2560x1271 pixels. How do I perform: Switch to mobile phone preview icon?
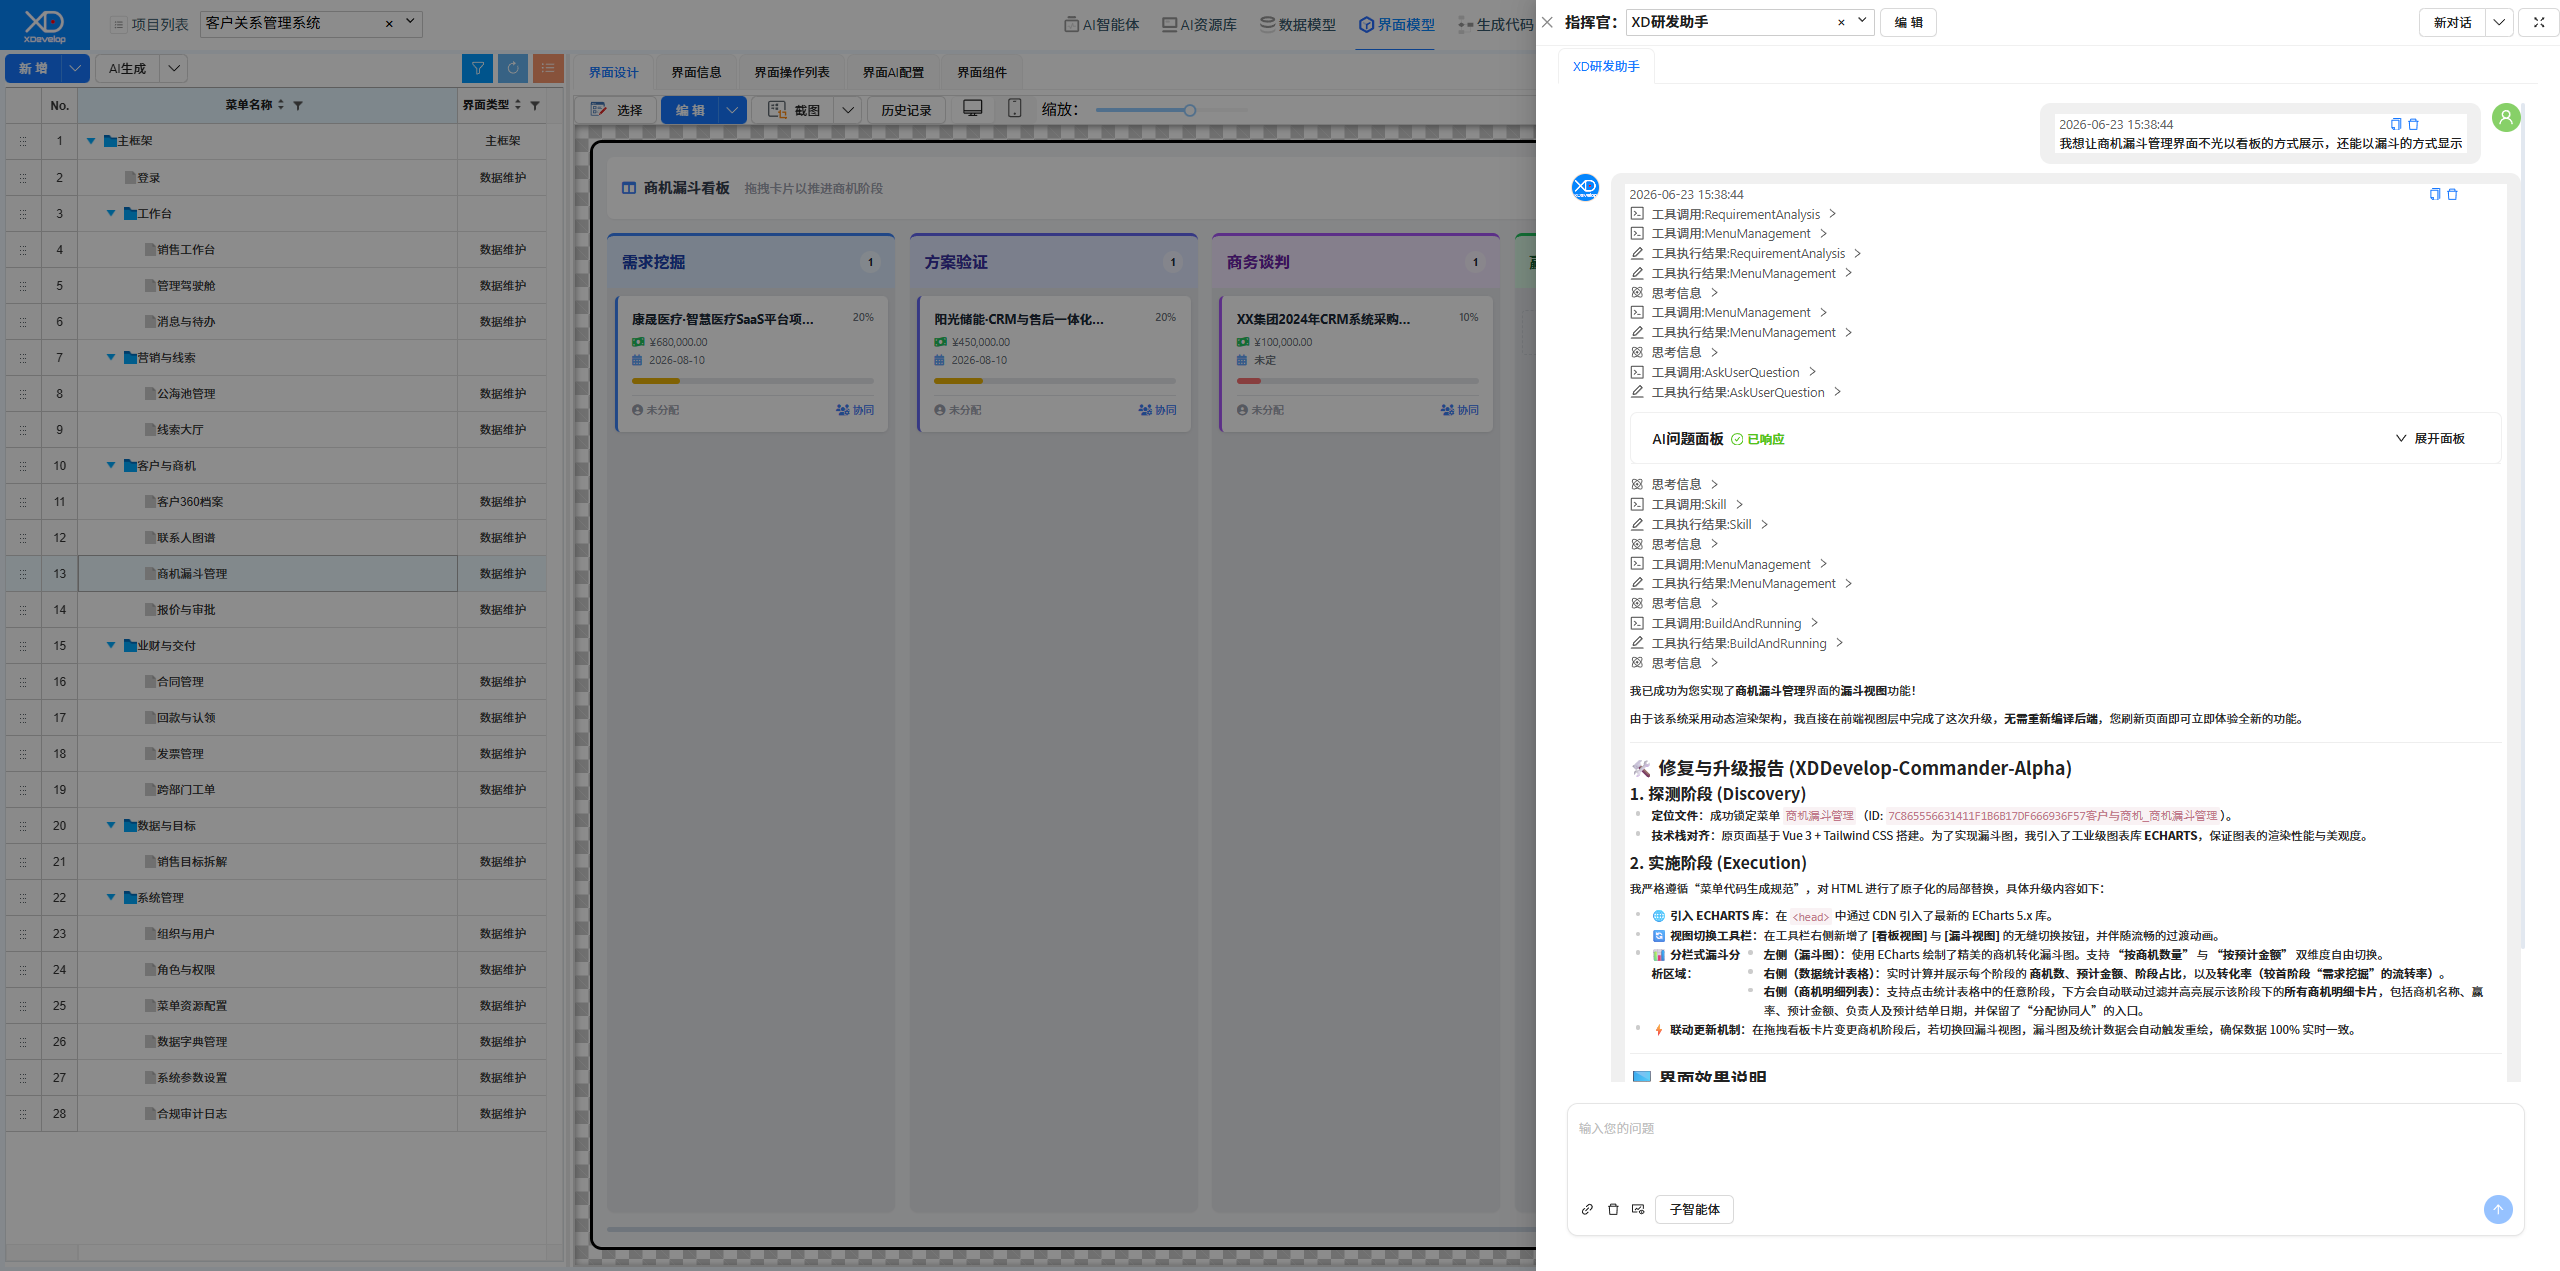click(x=1014, y=109)
